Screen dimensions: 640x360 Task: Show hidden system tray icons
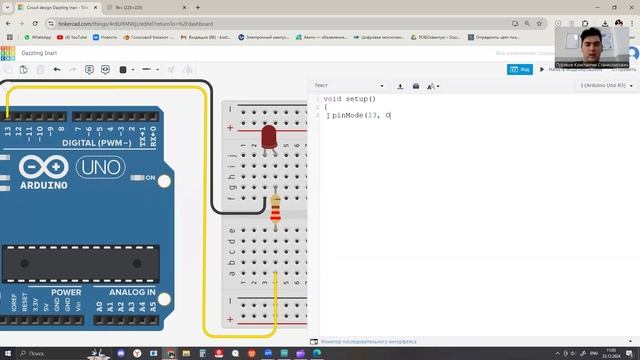557,353
